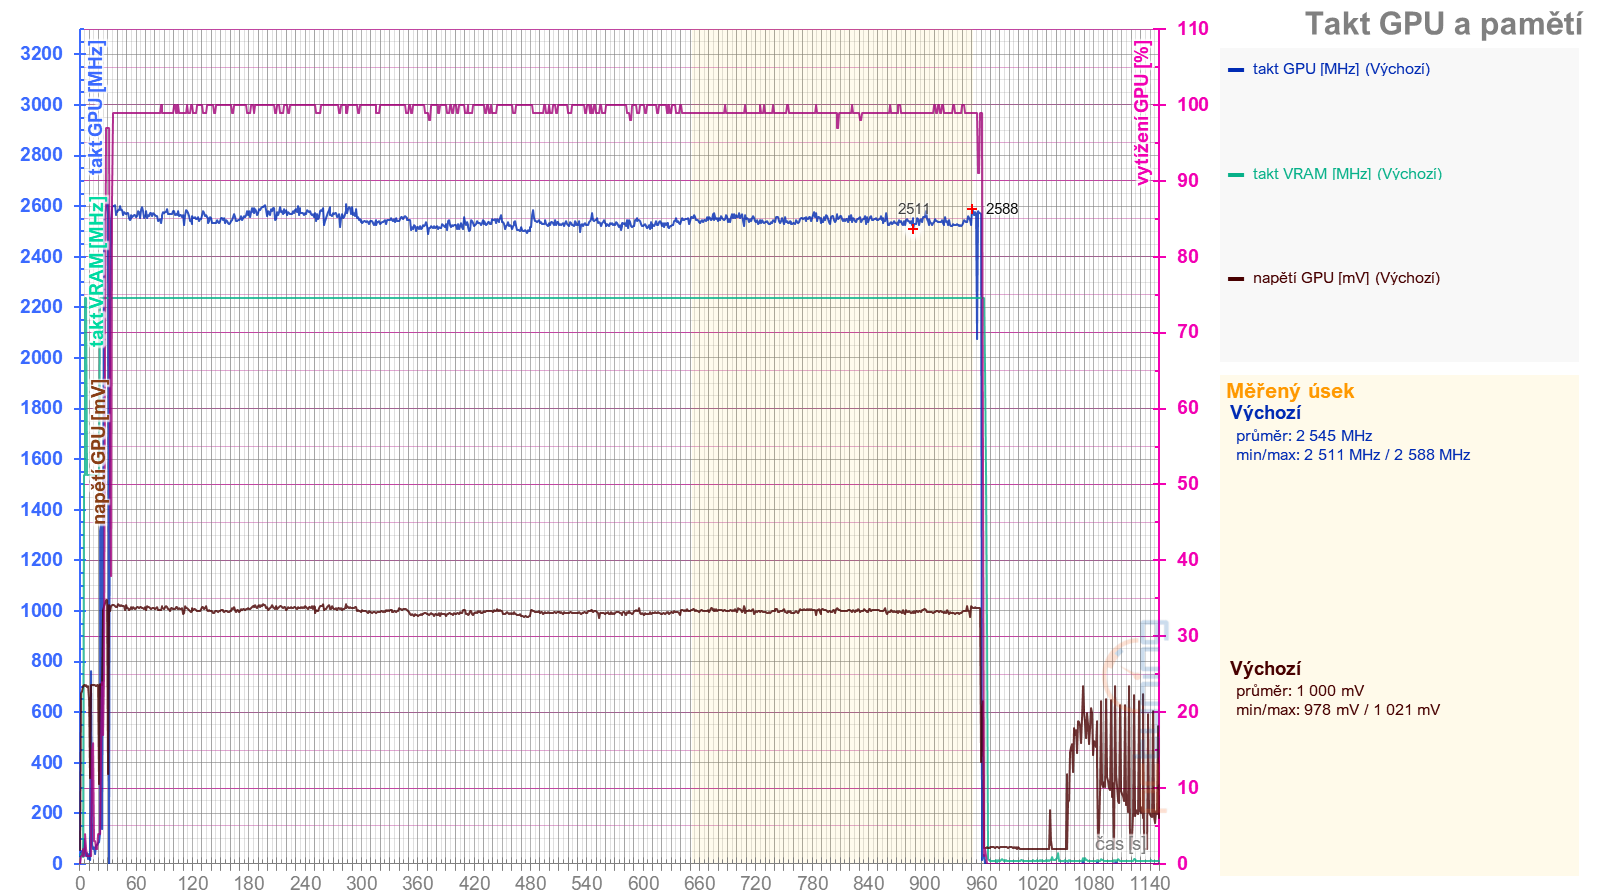Click the green takt VRAM legend swatch
The height and width of the screenshot is (896, 1599).
point(1236,175)
